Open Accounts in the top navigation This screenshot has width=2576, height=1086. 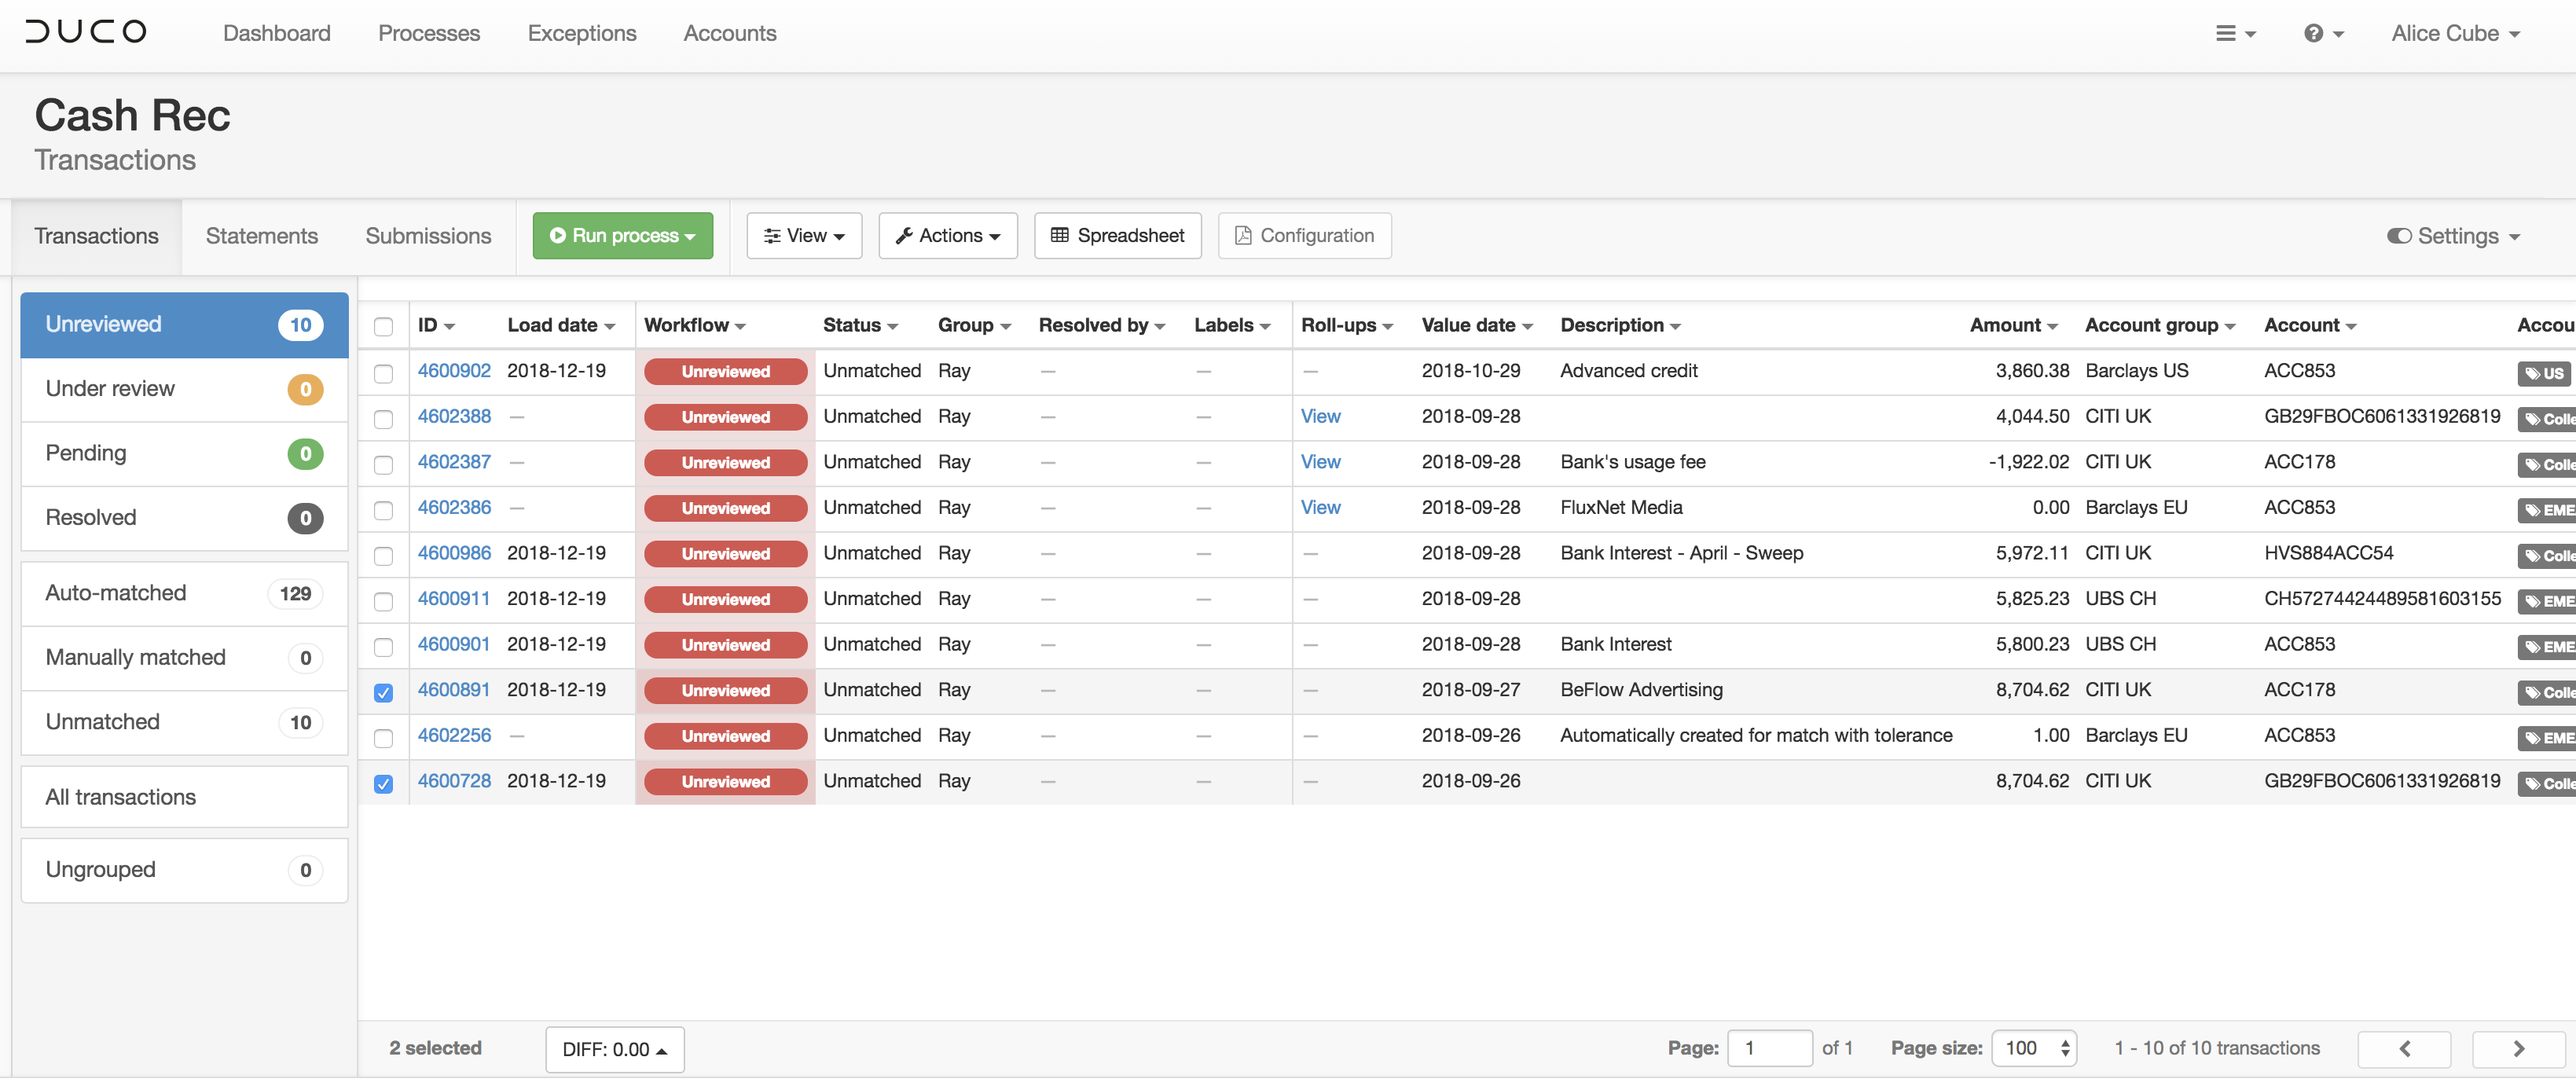point(730,33)
